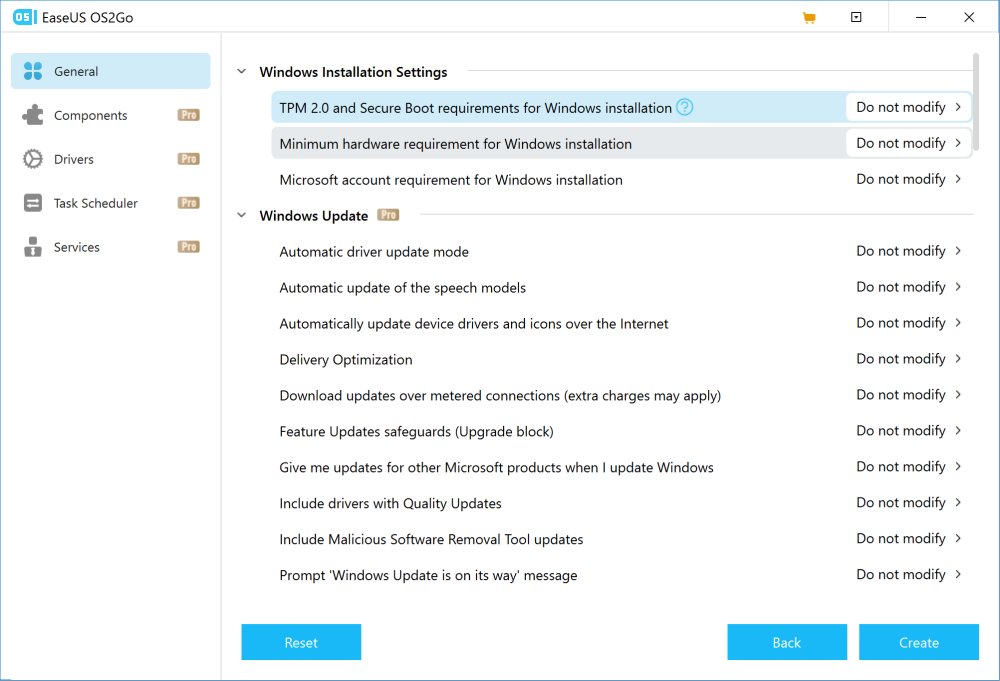Click the Services sidebar icon
Screen dimensions: 1000x681
pyautogui.click(x=33, y=247)
